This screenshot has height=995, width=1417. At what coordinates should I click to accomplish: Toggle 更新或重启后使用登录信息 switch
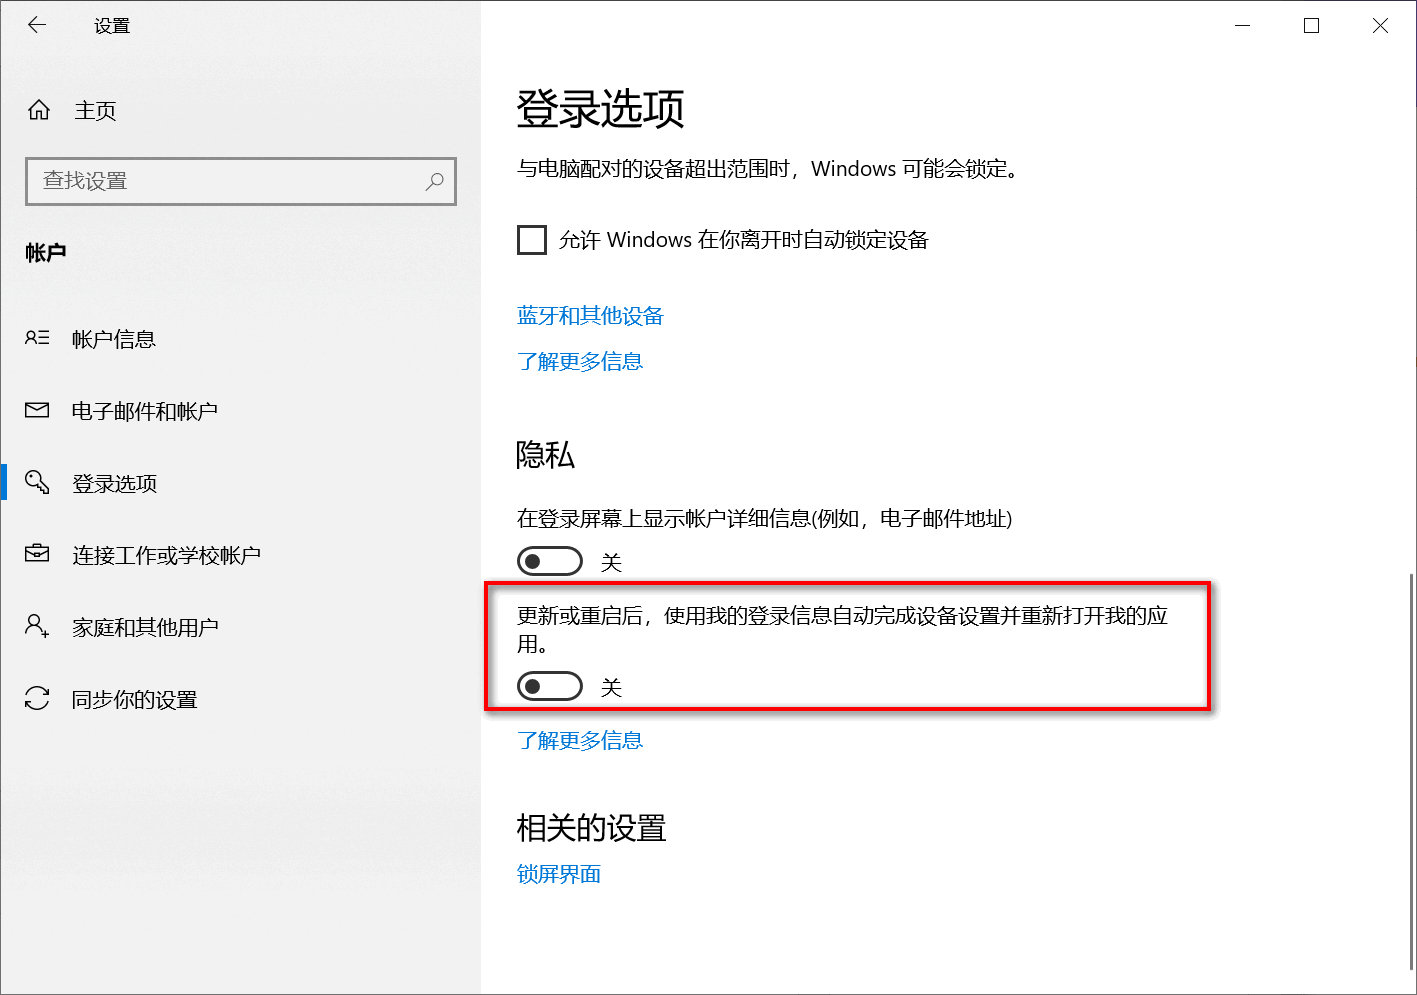pos(550,686)
